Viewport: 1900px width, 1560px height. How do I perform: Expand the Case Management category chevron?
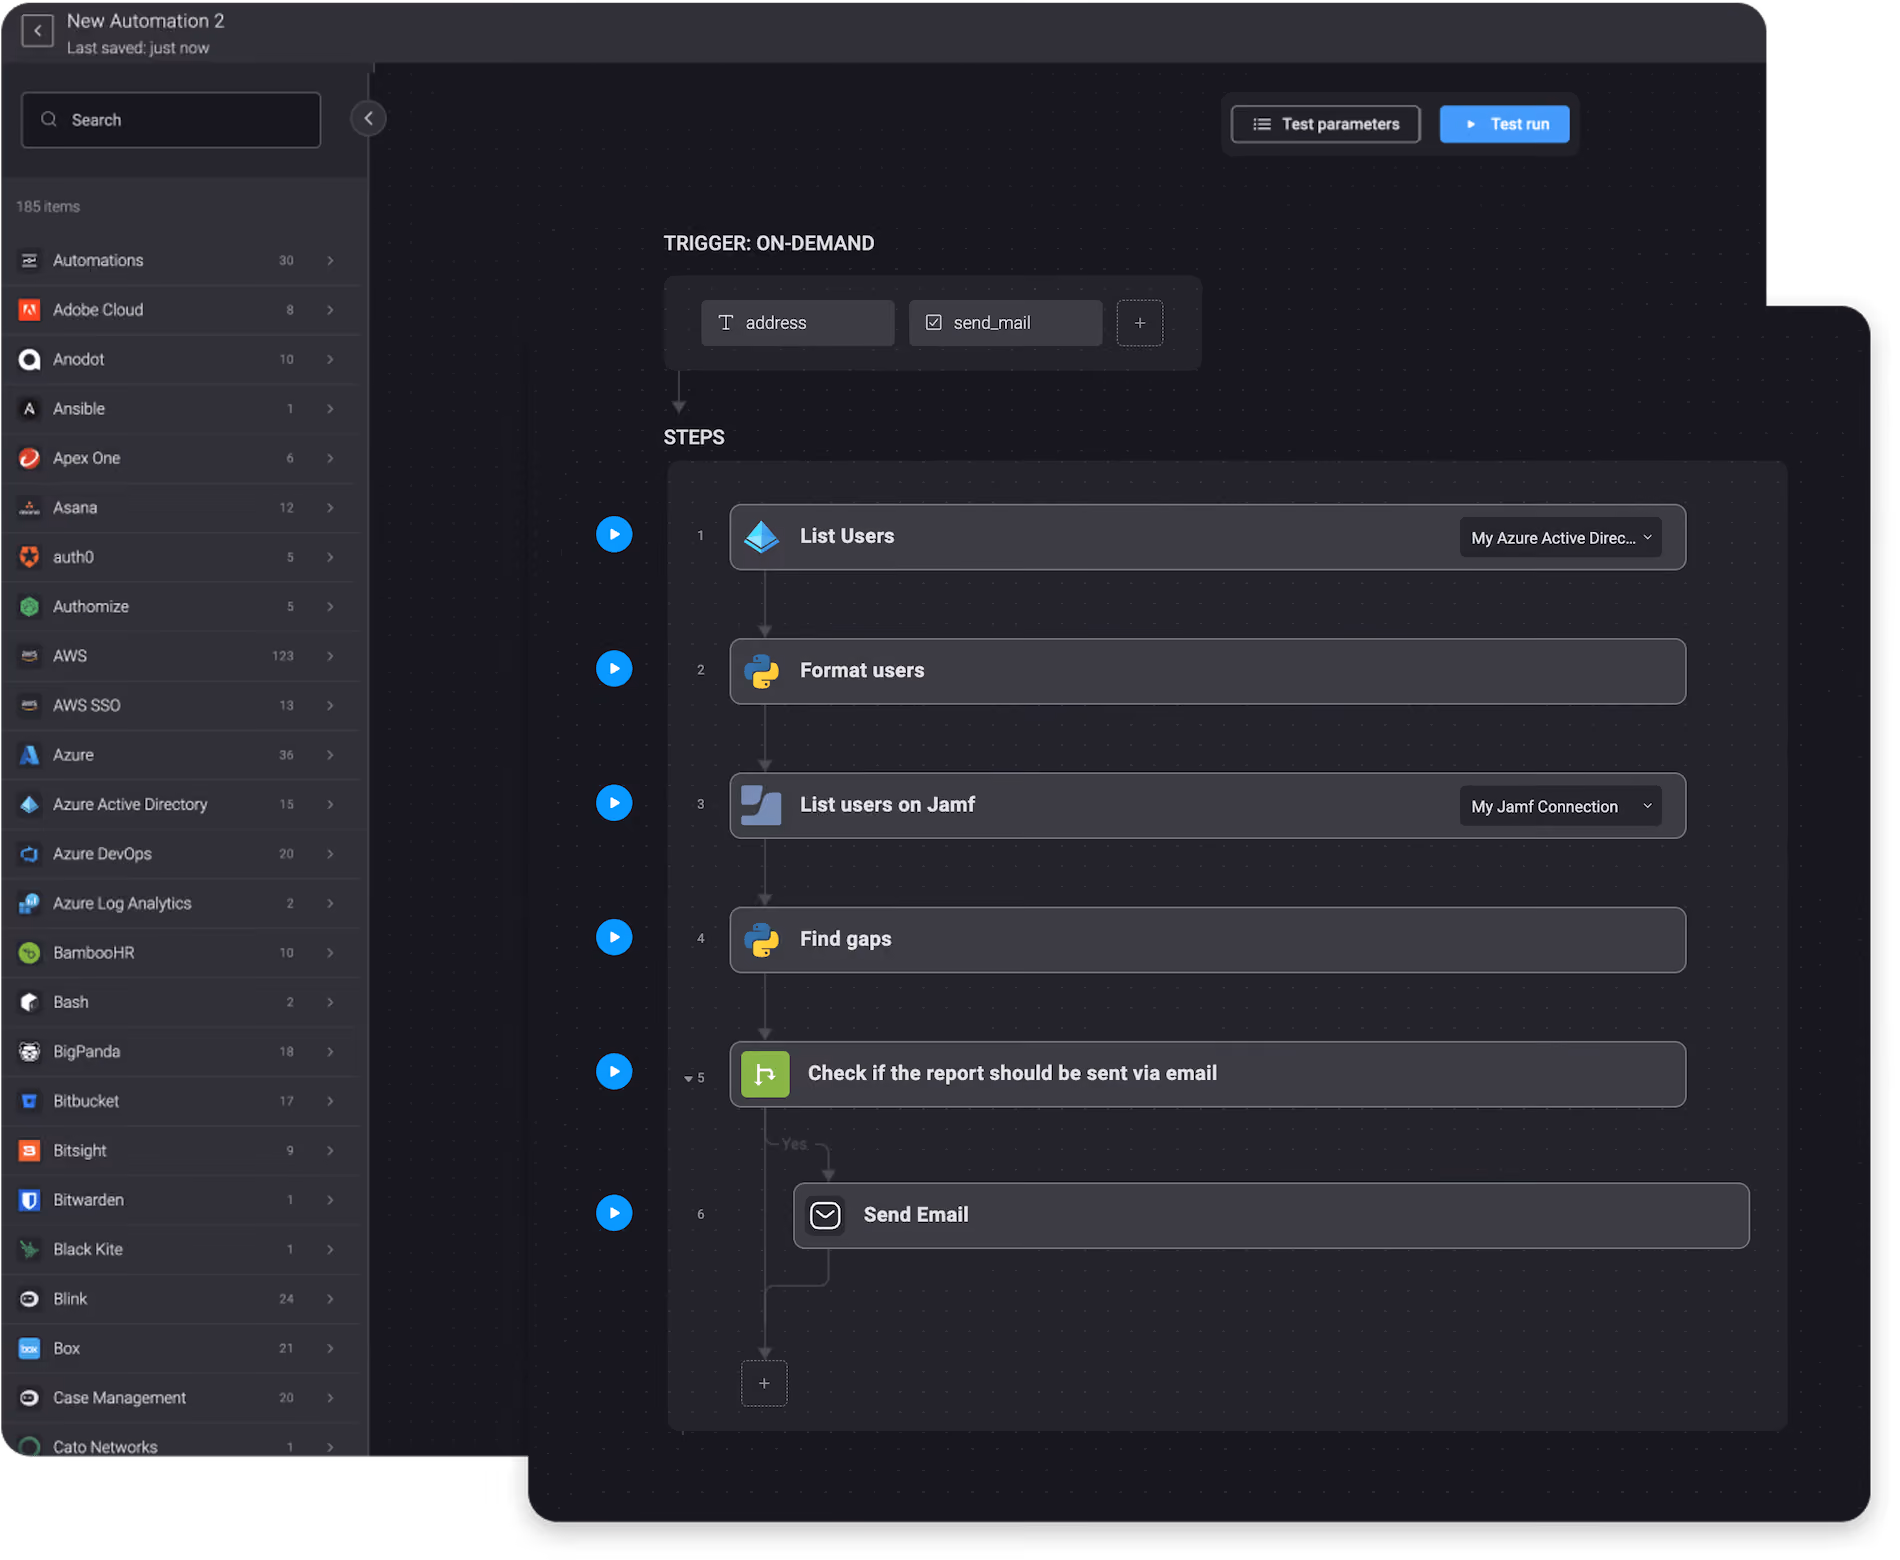(330, 1398)
